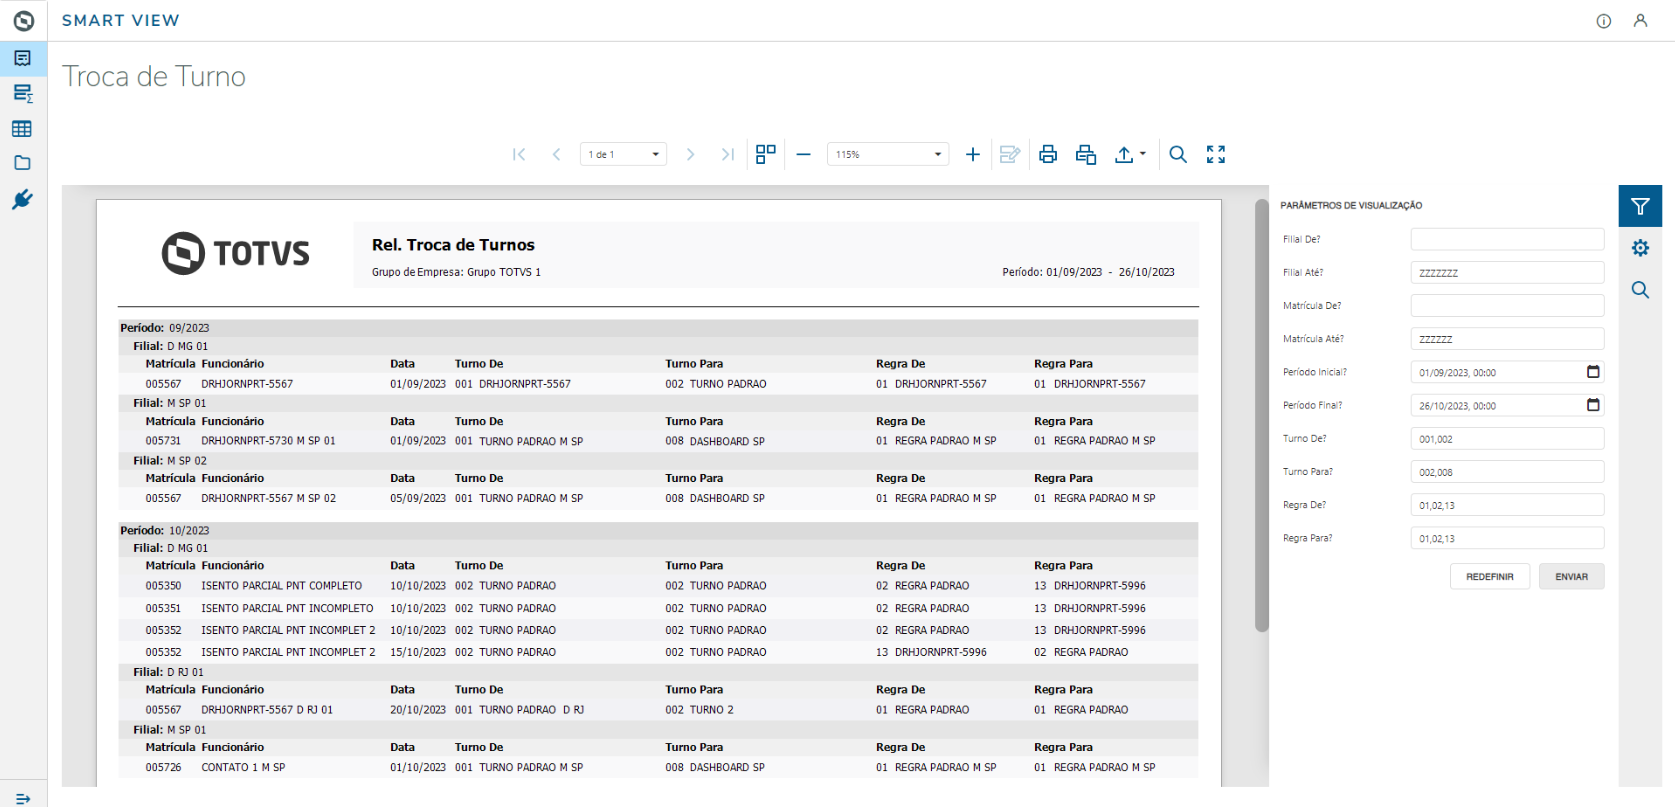Open the user profile icon

pyautogui.click(x=1640, y=21)
